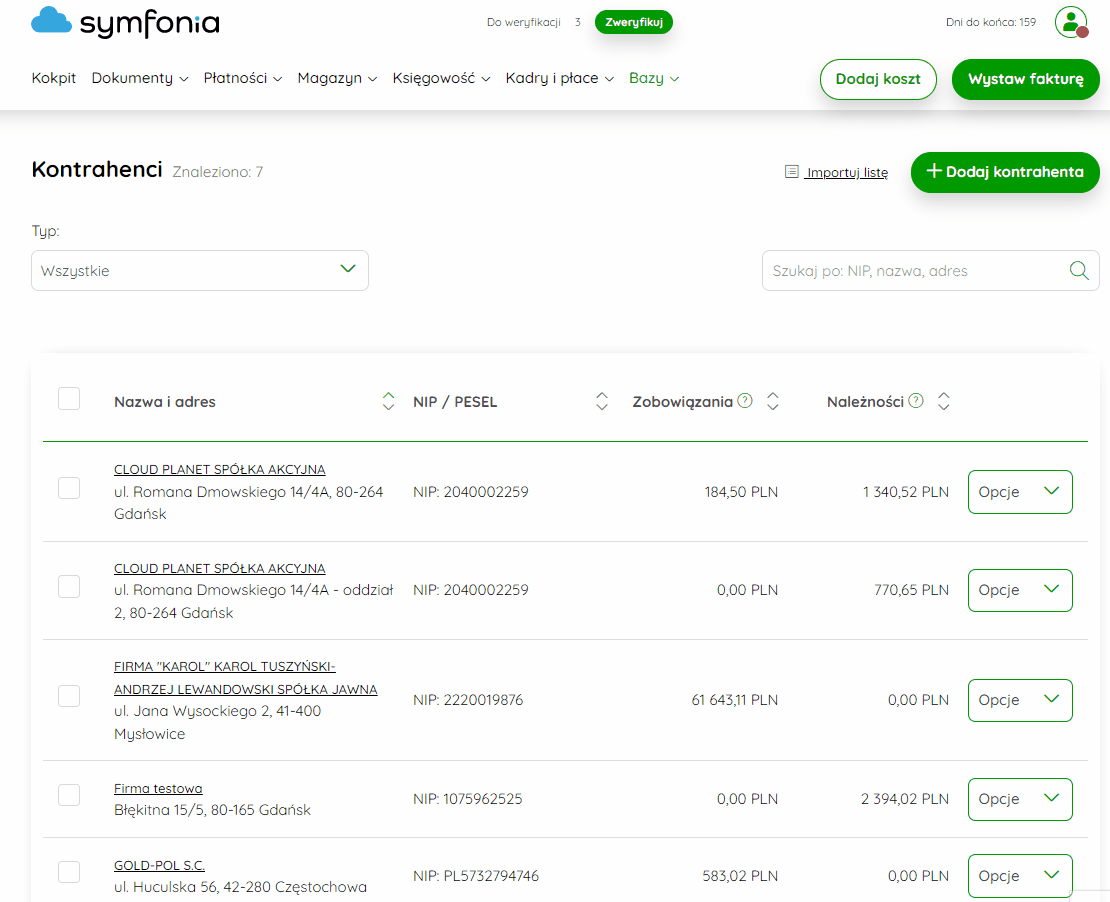The image size is (1110, 902).
Task: Check the GOLD-POL S.C. row checkbox
Action: (69, 872)
